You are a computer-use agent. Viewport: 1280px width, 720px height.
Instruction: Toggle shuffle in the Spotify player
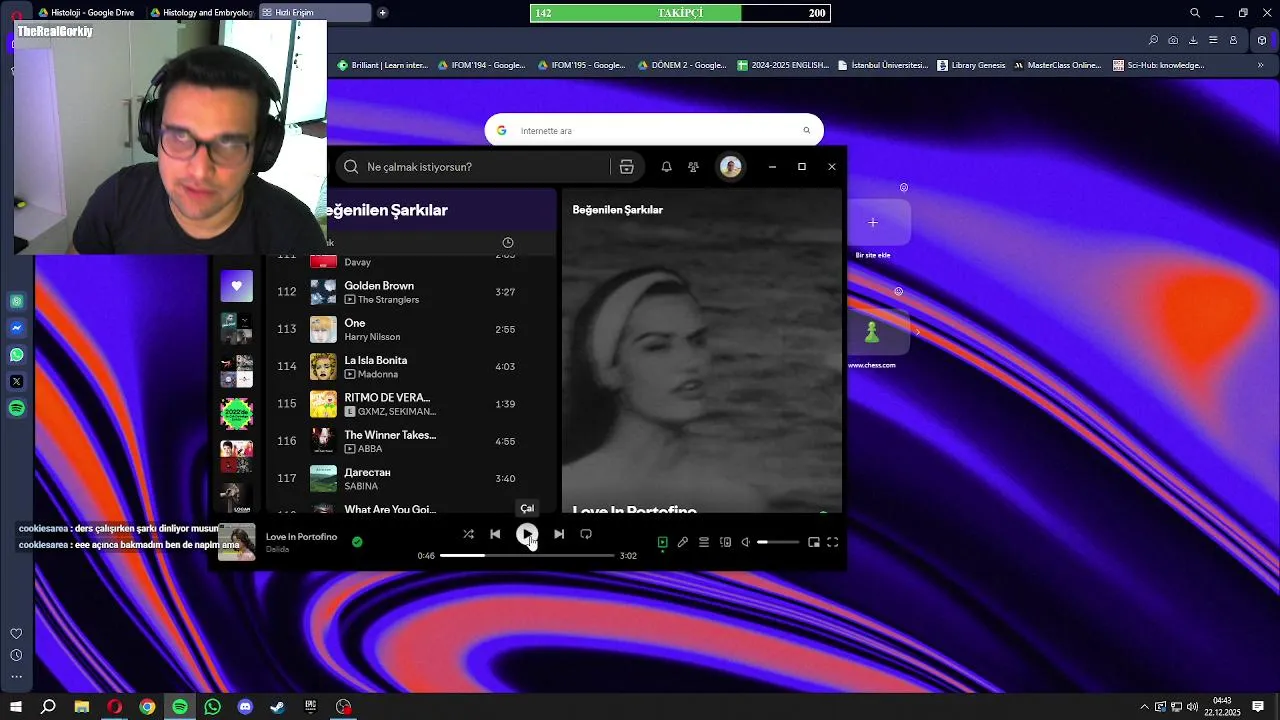(468, 534)
